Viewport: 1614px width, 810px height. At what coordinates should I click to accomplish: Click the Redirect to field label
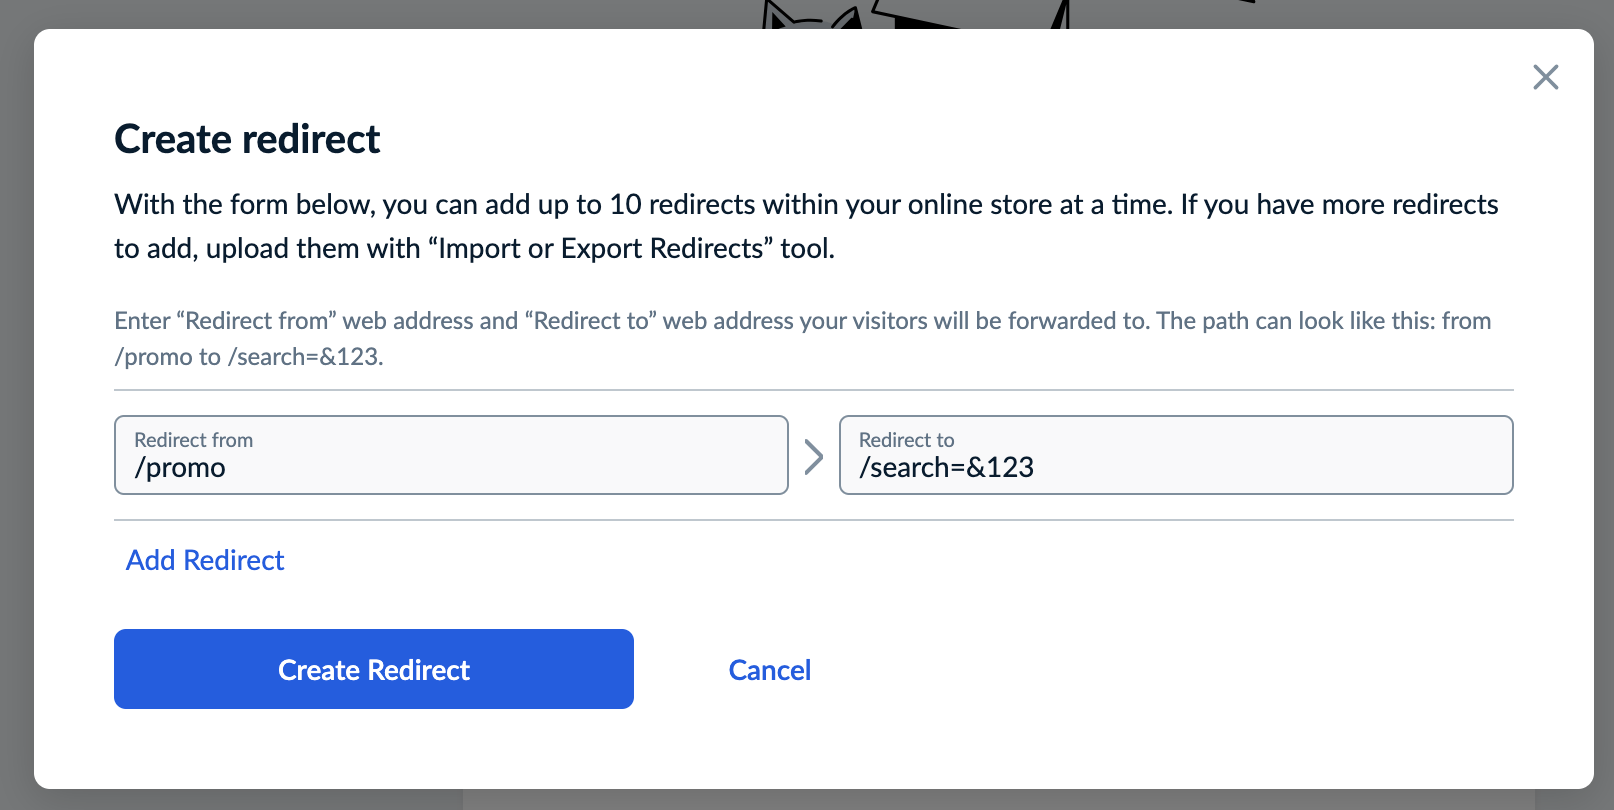click(905, 440)
